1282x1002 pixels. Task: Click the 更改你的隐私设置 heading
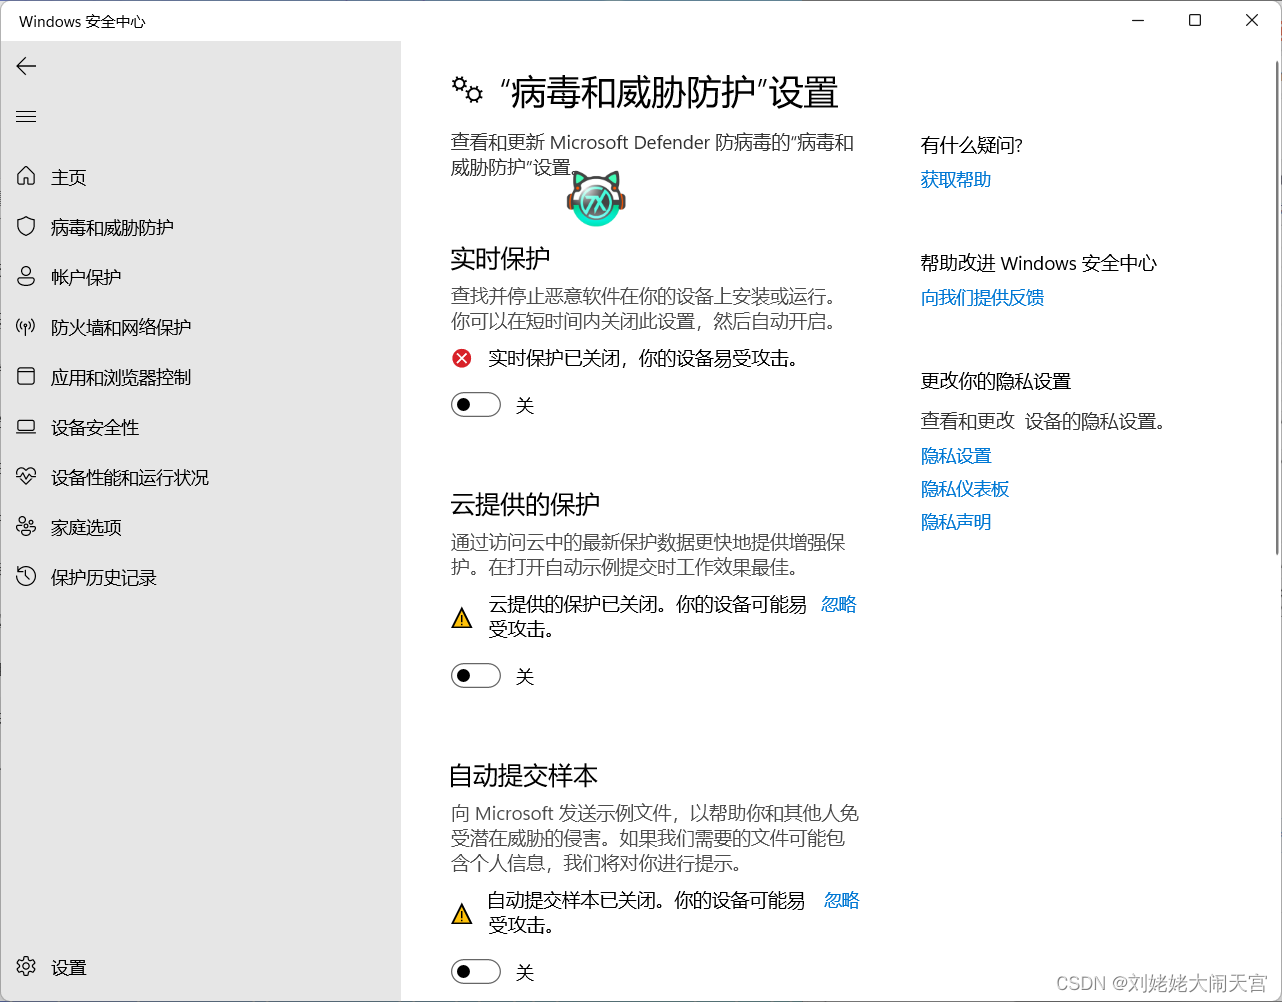[x=995, y=382]
